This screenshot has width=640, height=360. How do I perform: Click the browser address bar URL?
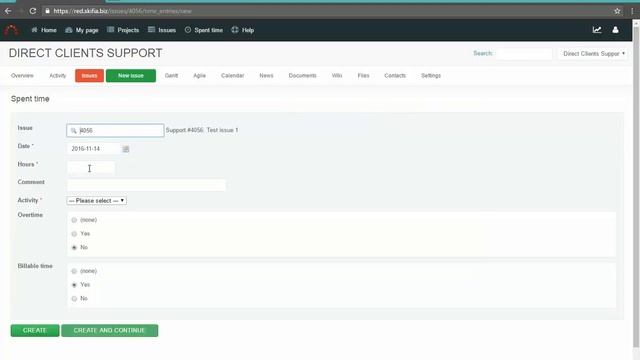[x=122, y=11]
